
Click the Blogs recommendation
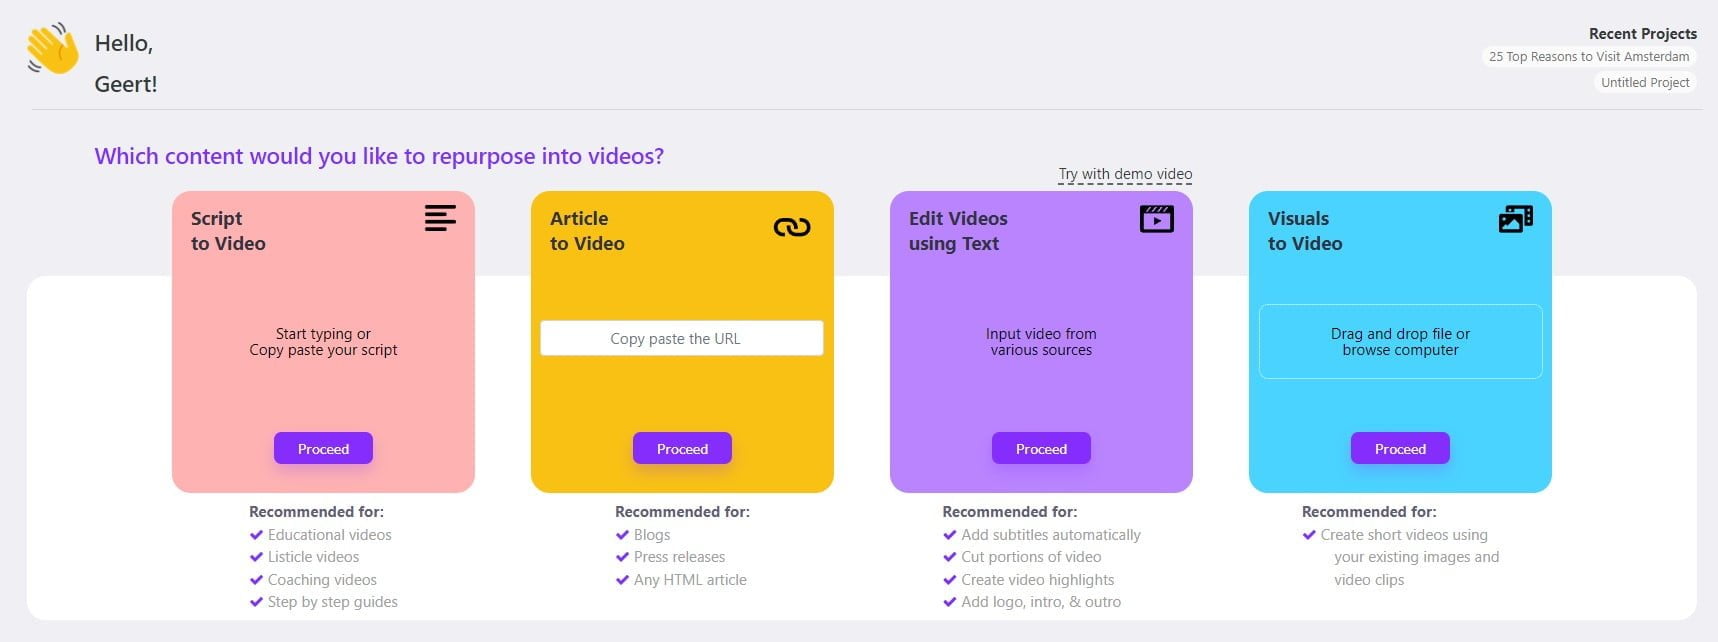coord(643,535)
